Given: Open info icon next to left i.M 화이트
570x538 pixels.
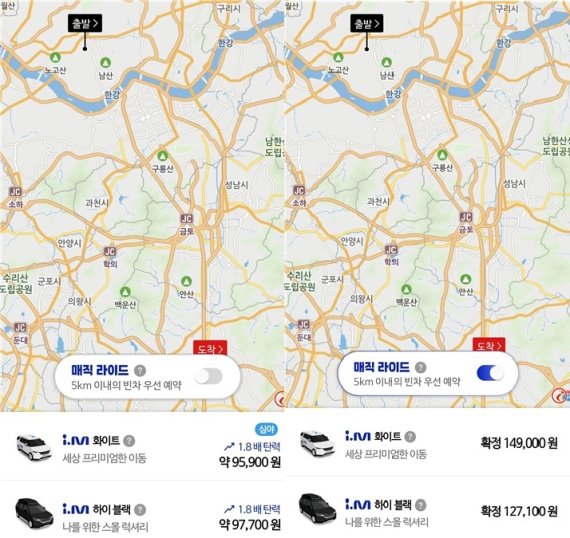Looking at the screenshot, I should 129,441.
